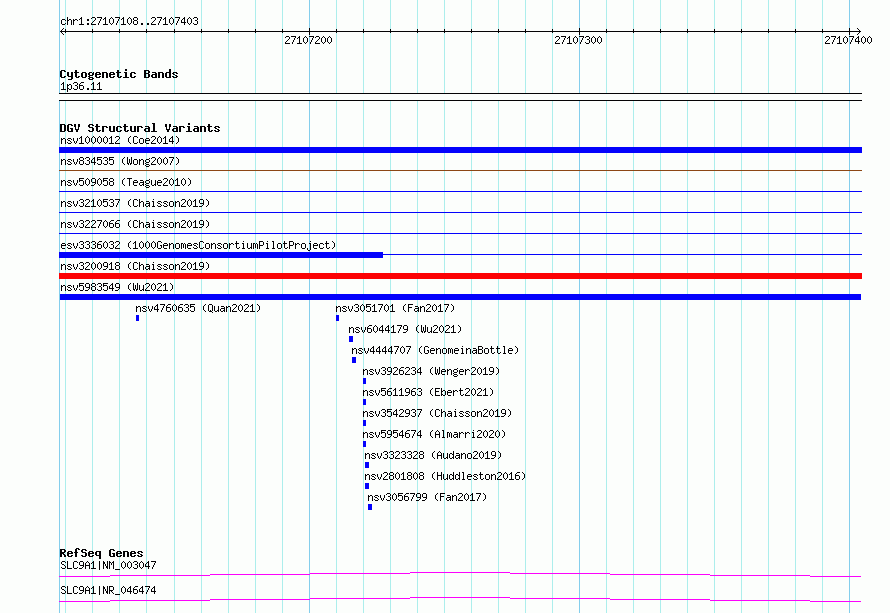Click the small blue marker of nsv3323328
This screenshot has width=890, height=613.
pos(367,465)
